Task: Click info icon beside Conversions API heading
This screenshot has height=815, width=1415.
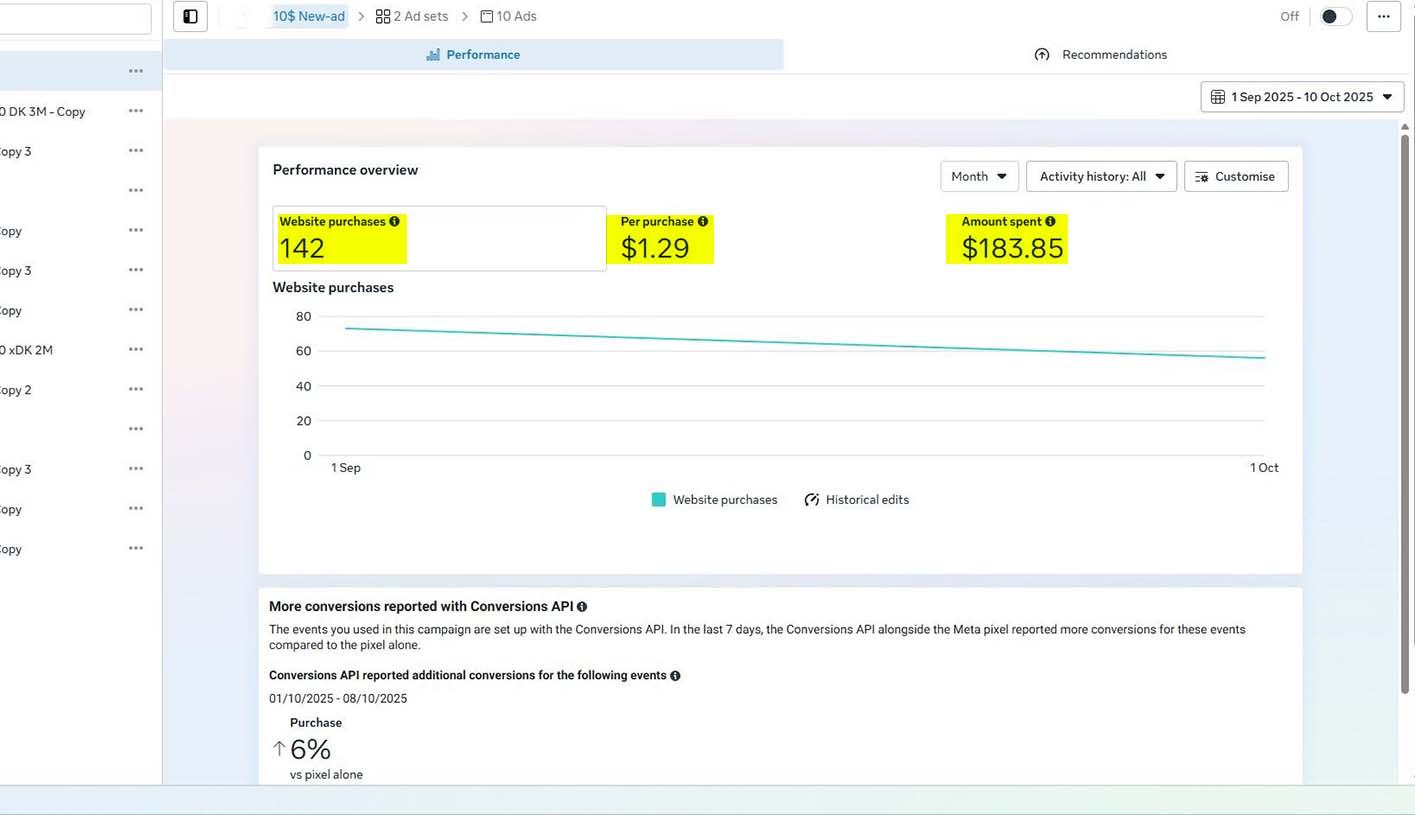Action: [x=582, y=607]
